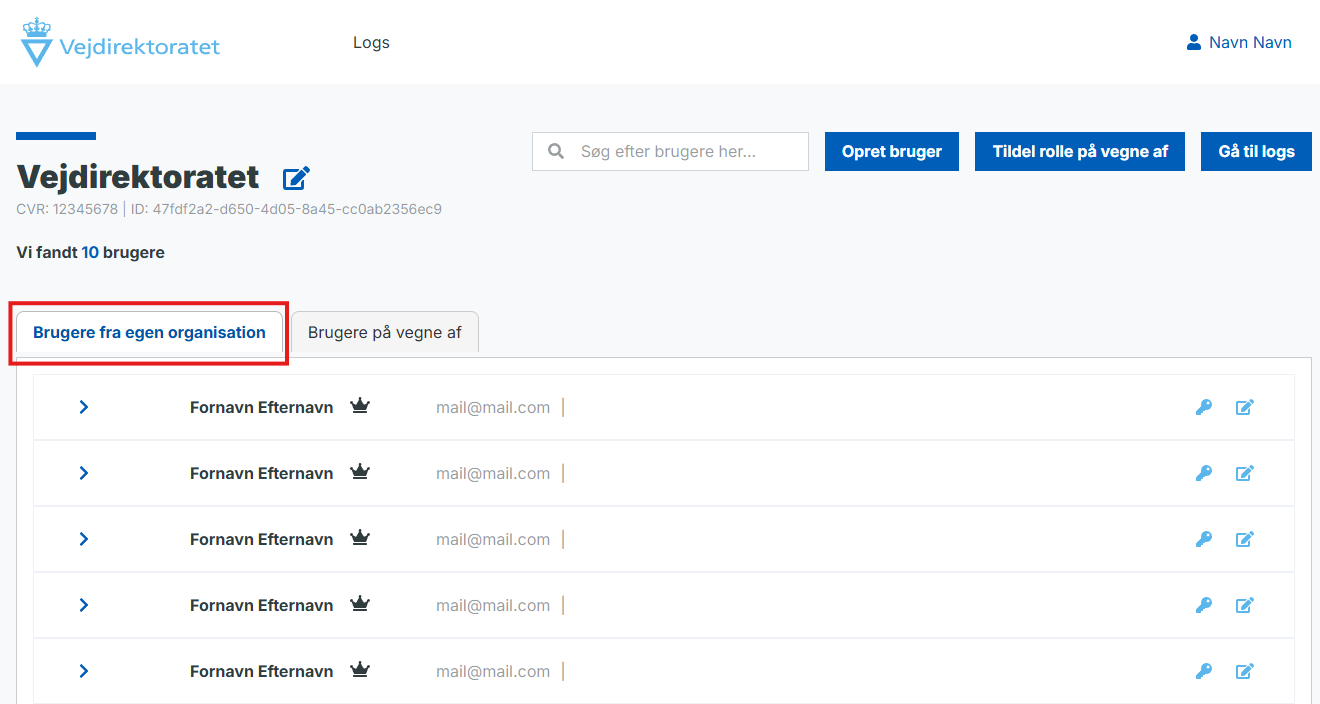Click the key icon in third user row
Image resolution: width=1320 pixels, height=704 pixels.
click(x=1204, y=539)
